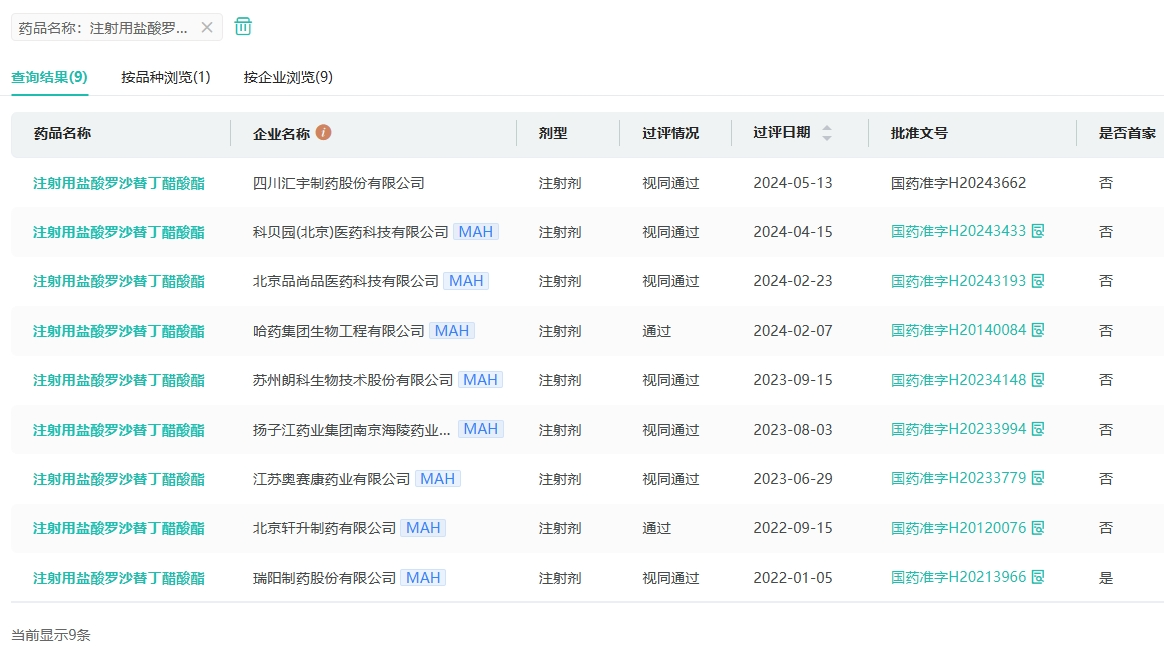Click MAH tag beside 扬子江药业集团
This screenshot has height=649, width=1164.
(480, 429)
